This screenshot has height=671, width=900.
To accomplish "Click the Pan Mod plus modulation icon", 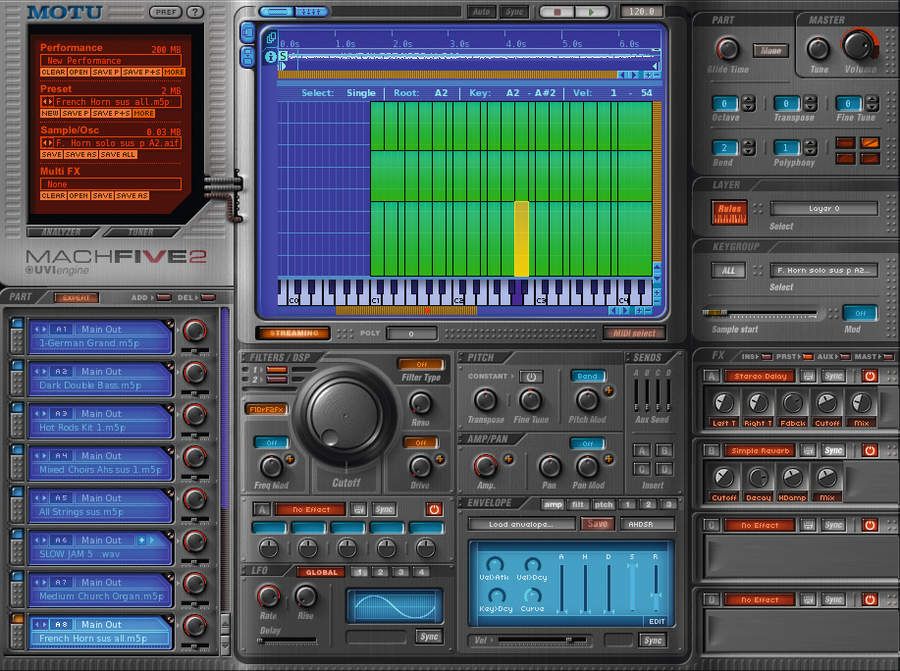I will click(x=608, y=459).
